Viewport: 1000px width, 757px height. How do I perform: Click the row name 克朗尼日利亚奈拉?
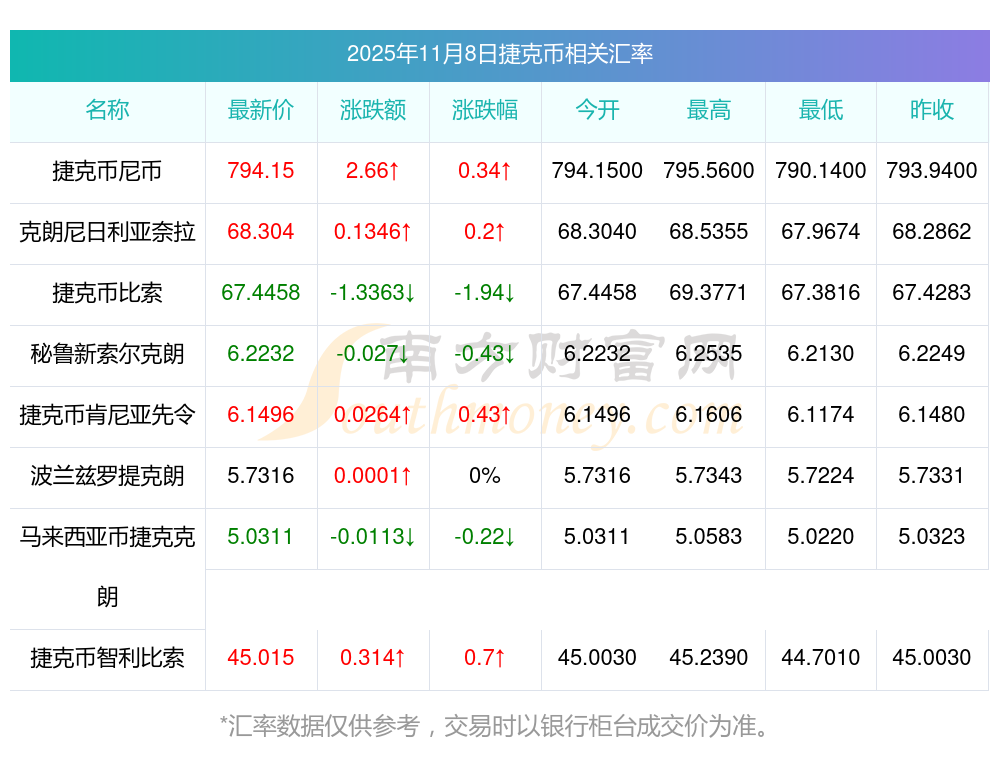click(x=107, y=232)
